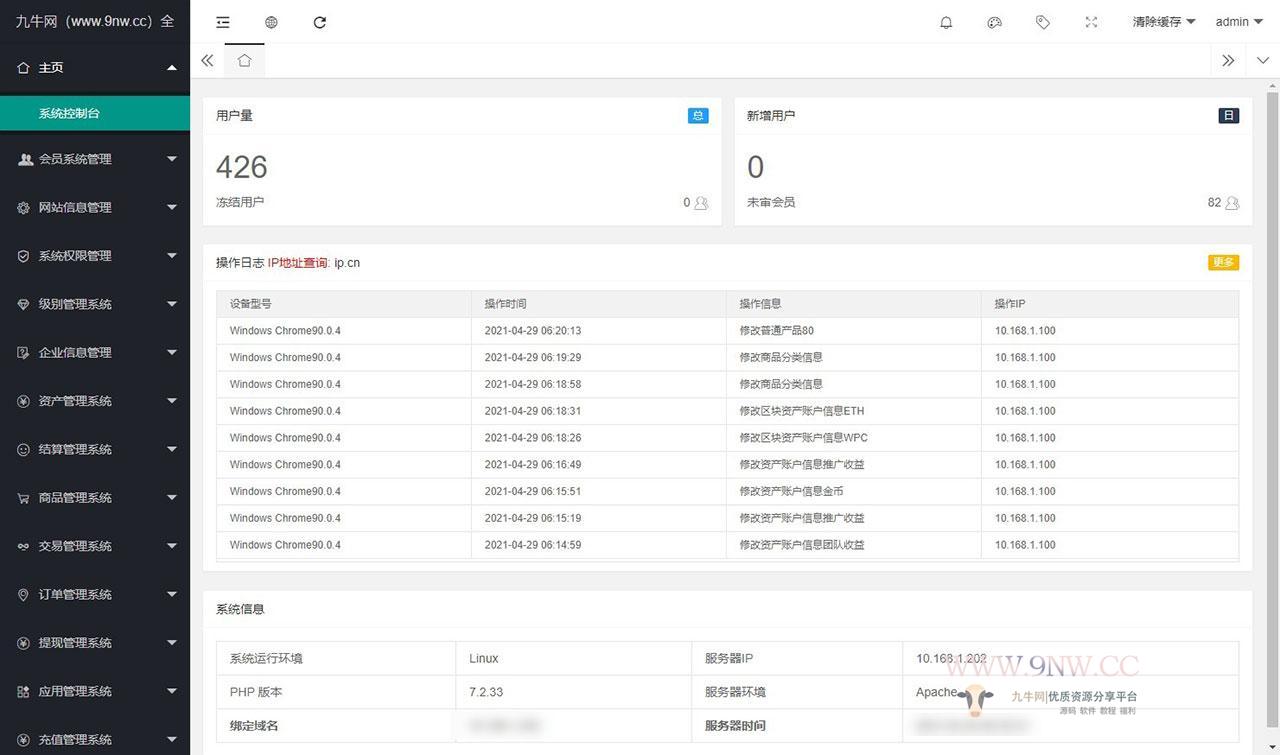The width and height of the screenshot is (1280, 755).
Task: Collapse the sidebar with the menu-fold icon
Action: (x=223, y=22)
